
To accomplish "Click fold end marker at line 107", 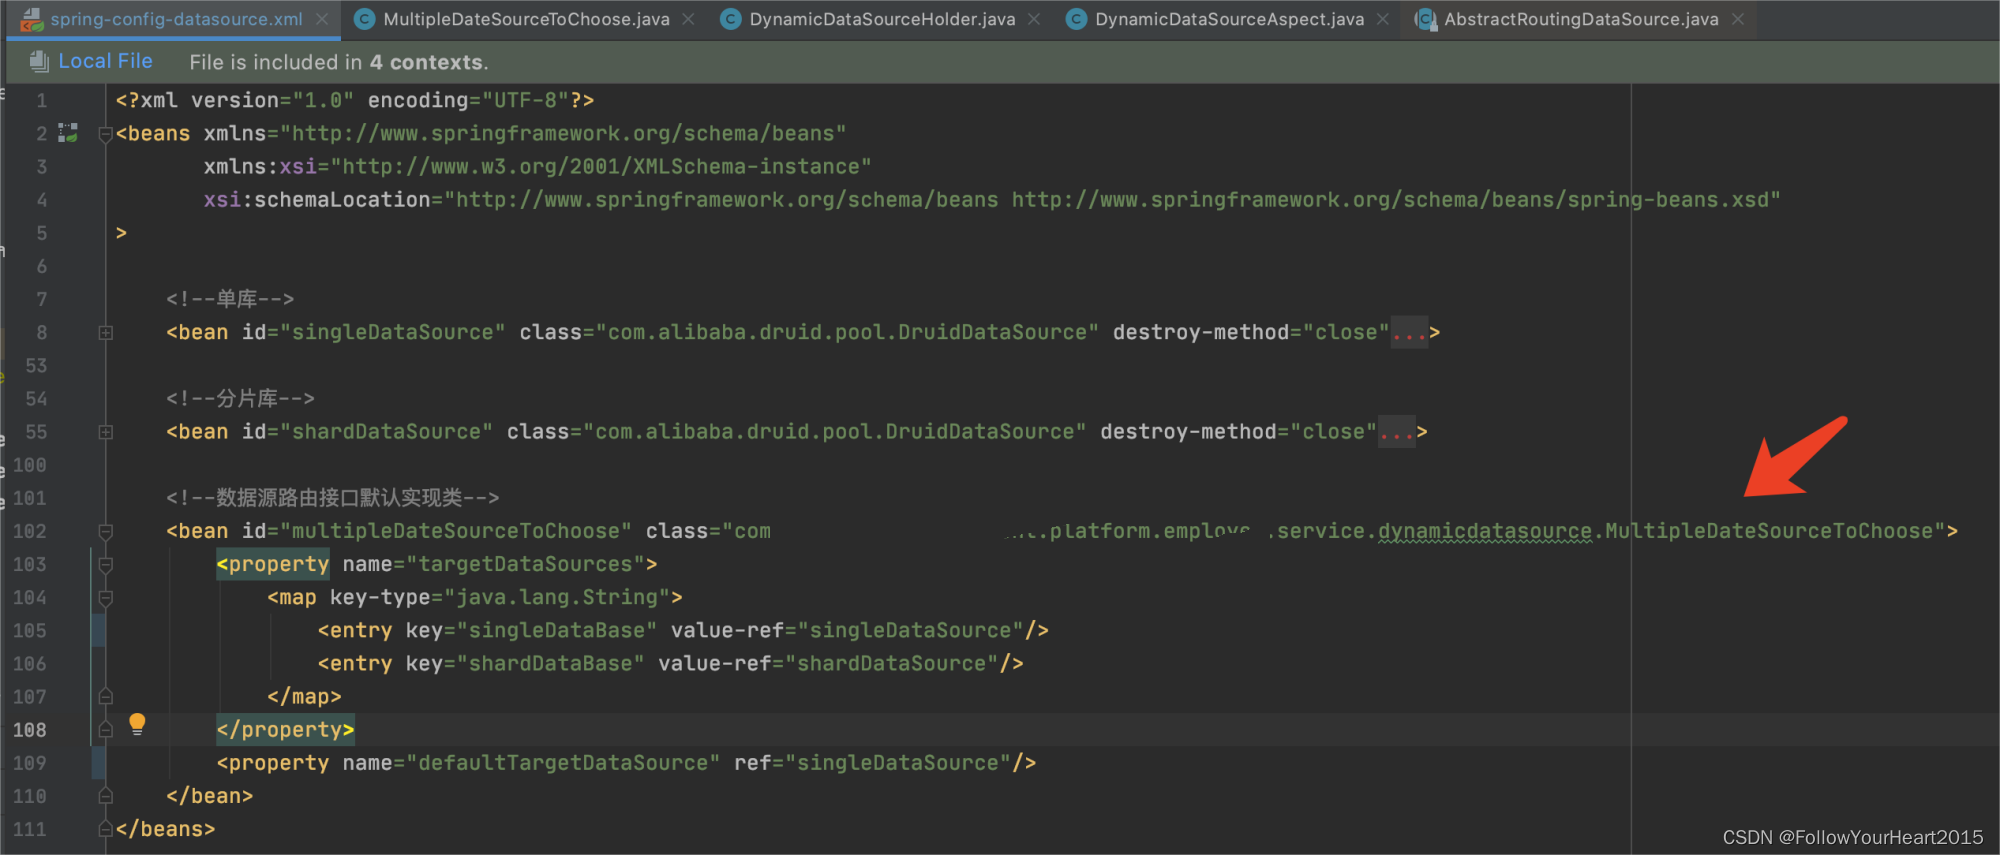I will pyautogui.click(x=106, y=696).
